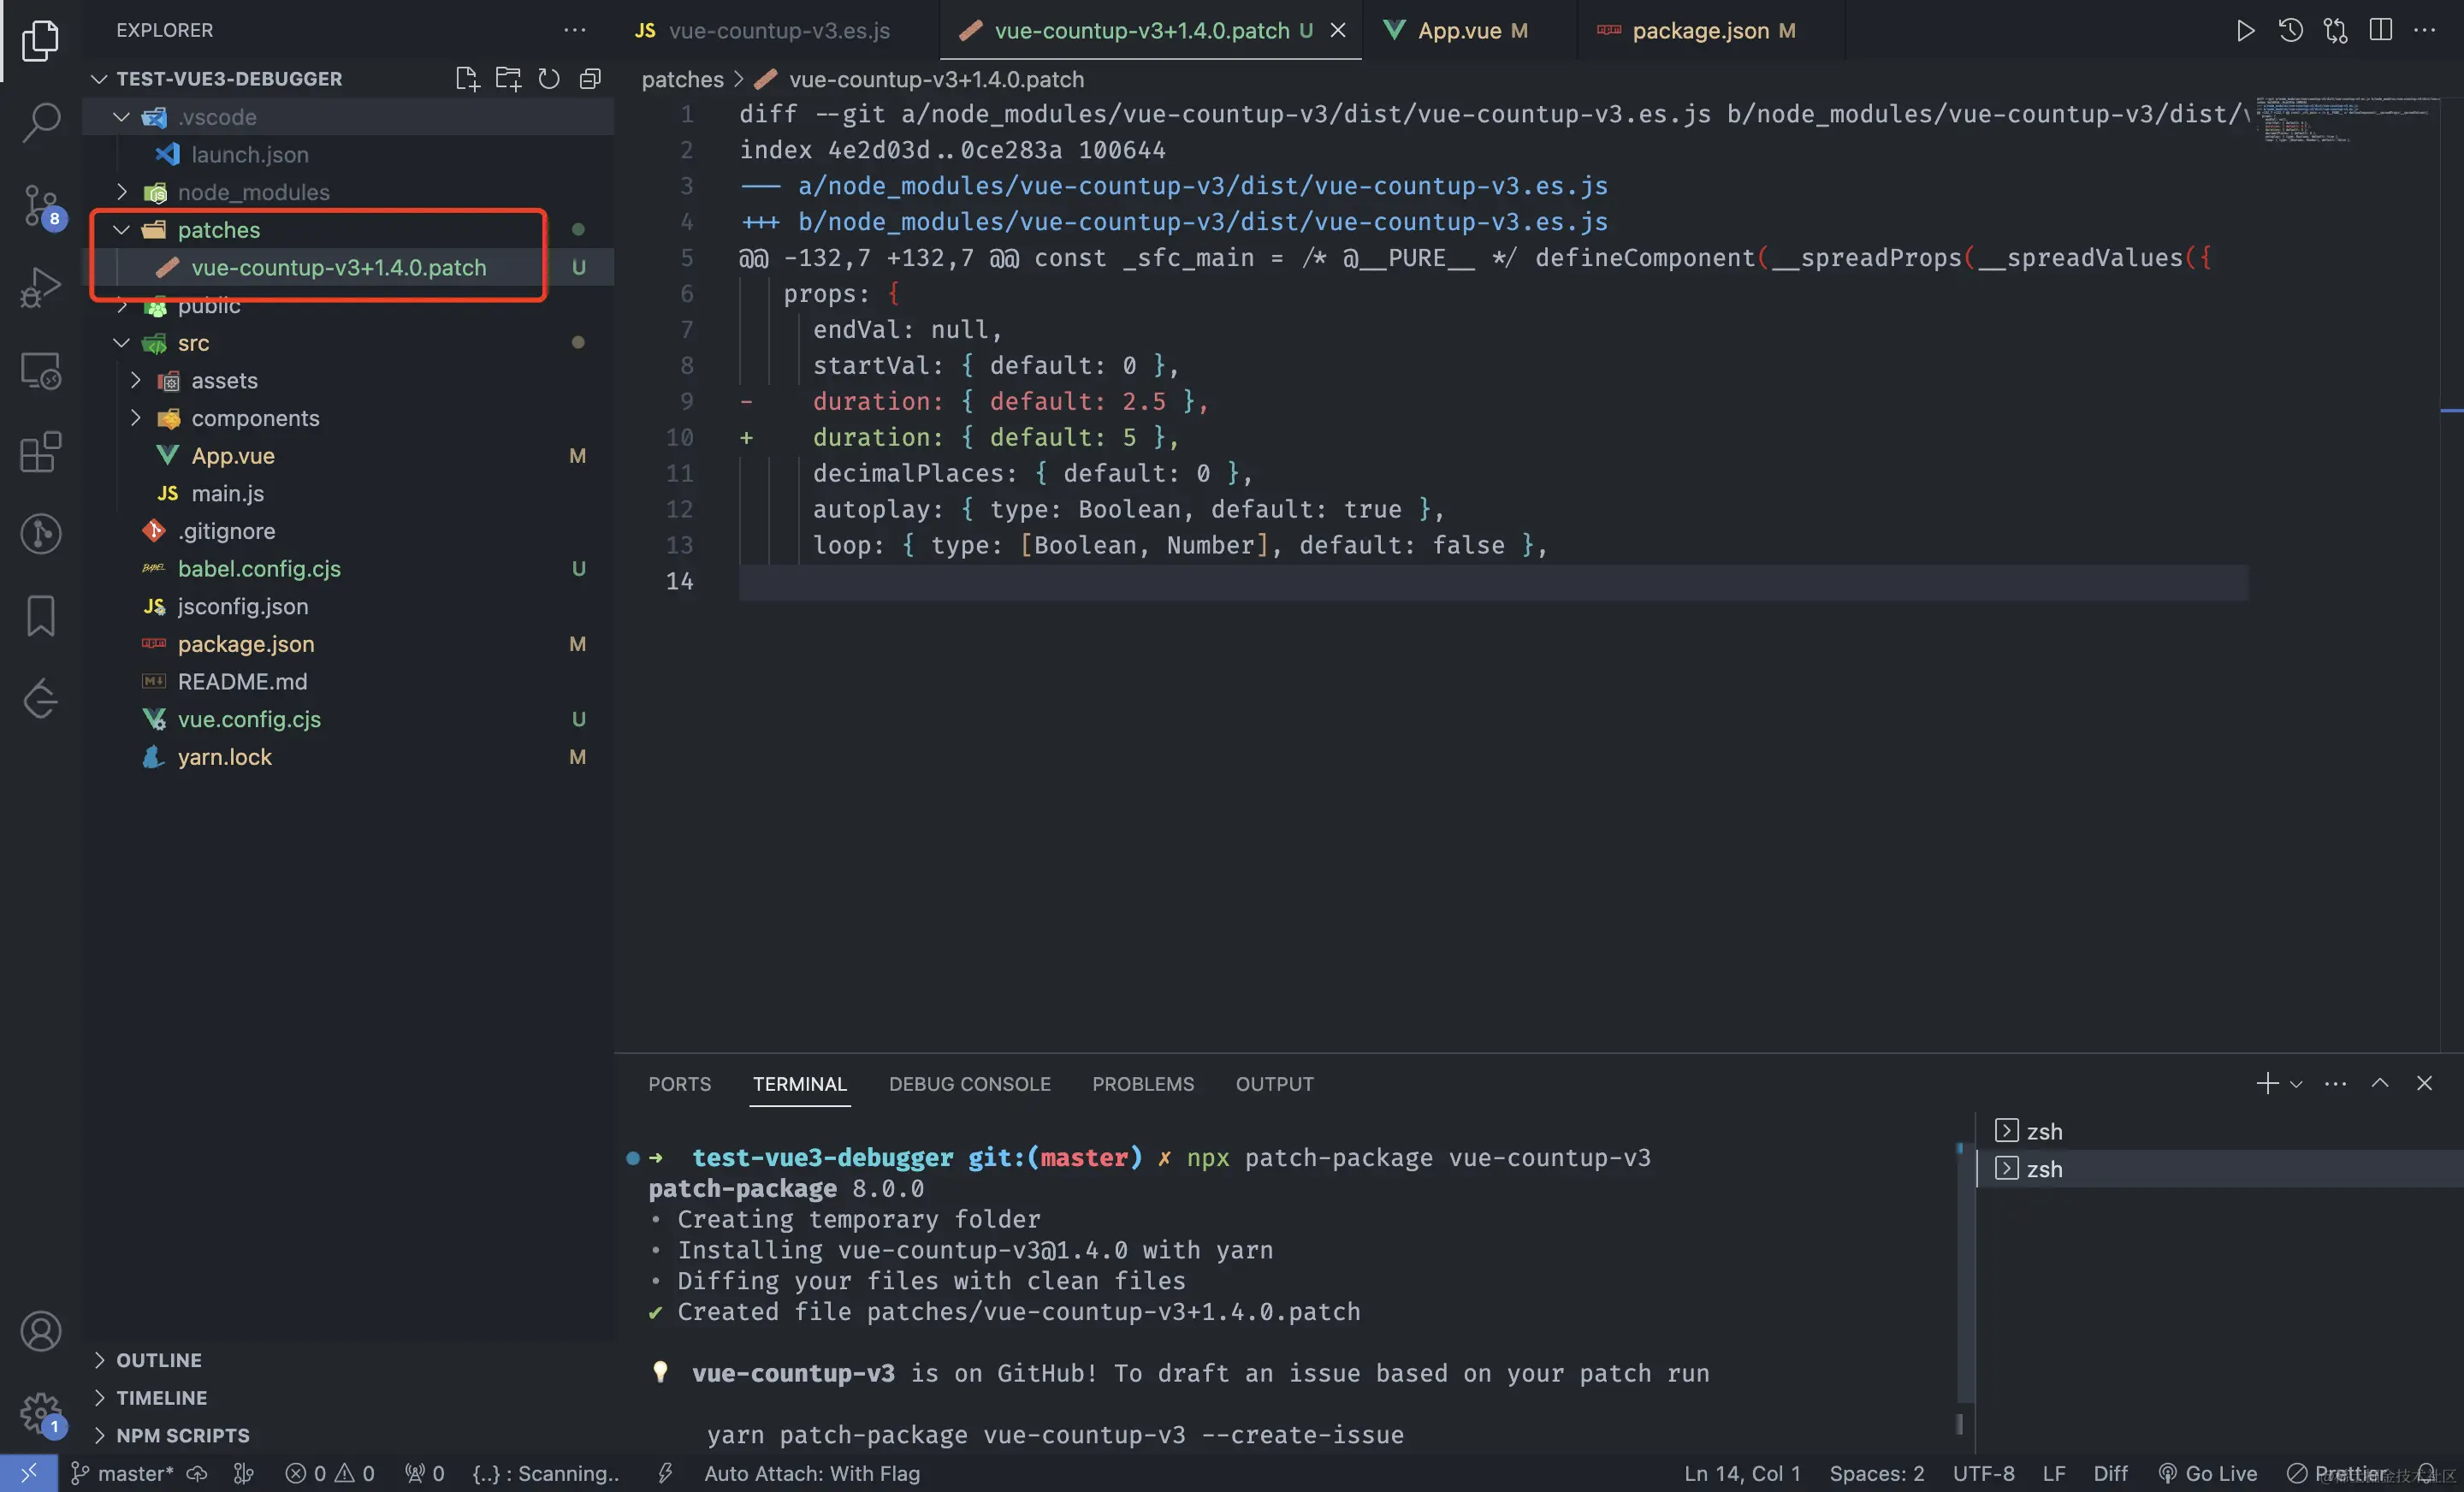Open remote window indicator in status bar

[28, 1473]
